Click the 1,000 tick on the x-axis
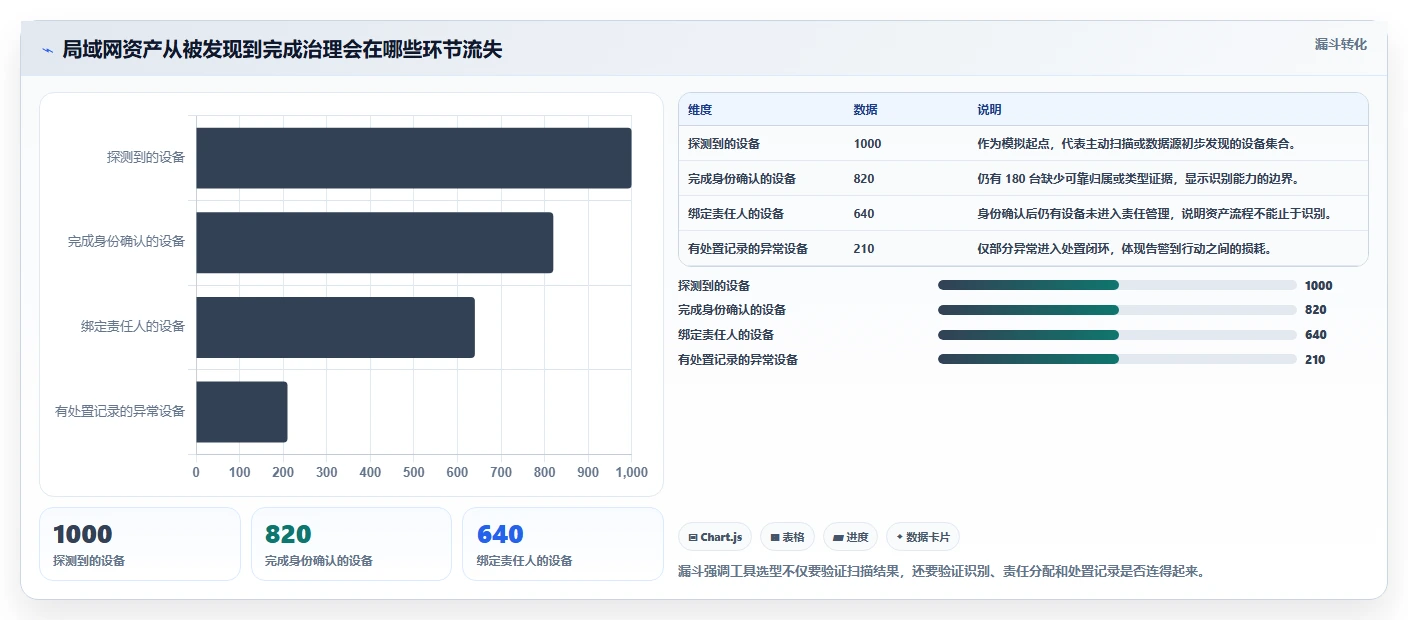The height and width of the screenshot is (620, 1408). (x=631, y=472)
